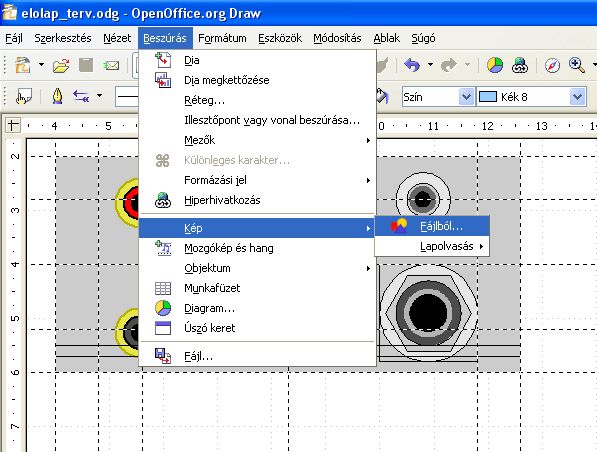Choose Hiperhivatkozás menu entry
The height and width of the screenshot is (452, 597).
257,200
